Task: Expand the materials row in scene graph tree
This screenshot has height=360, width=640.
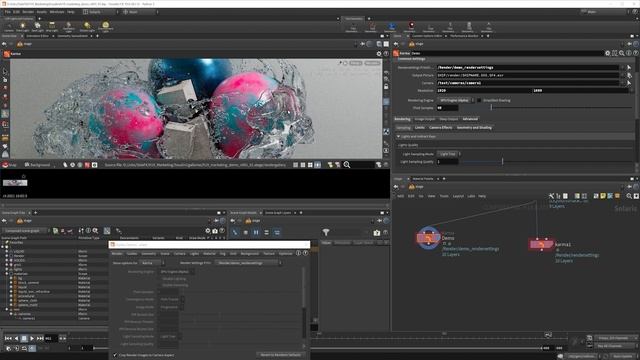Action: [x=7, y=274]
